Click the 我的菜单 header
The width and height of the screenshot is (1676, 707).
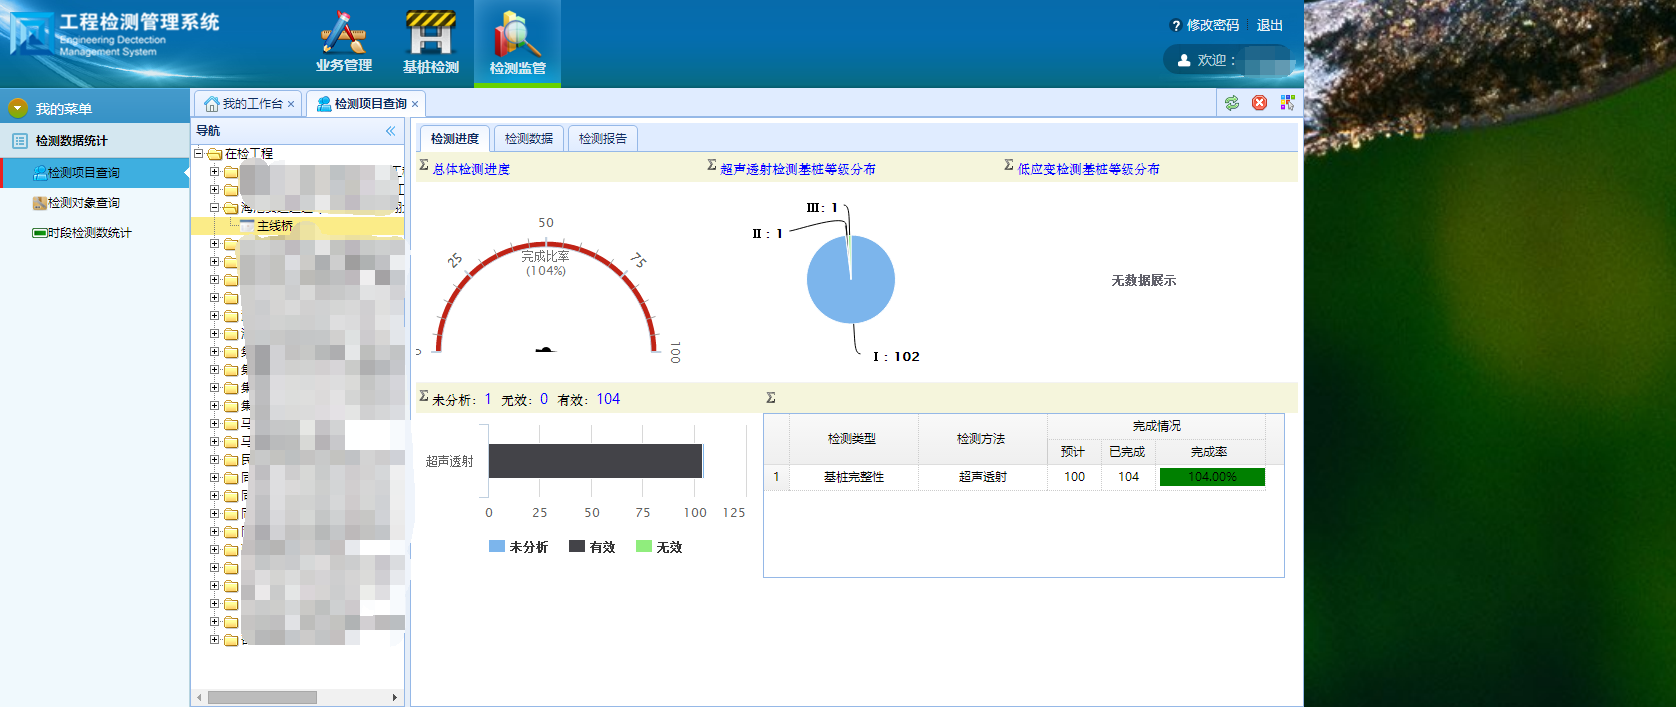point(95,108)
